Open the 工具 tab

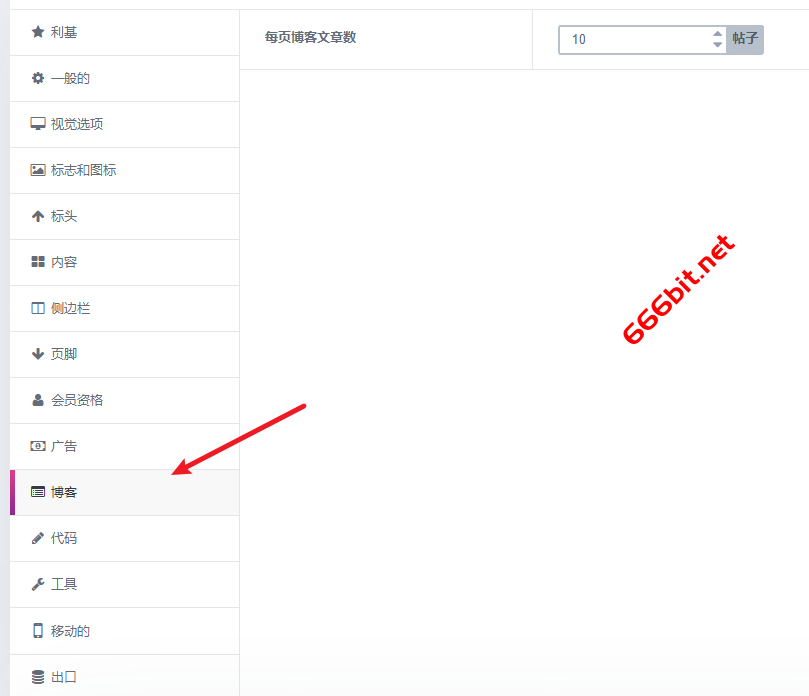coord(124,585)
